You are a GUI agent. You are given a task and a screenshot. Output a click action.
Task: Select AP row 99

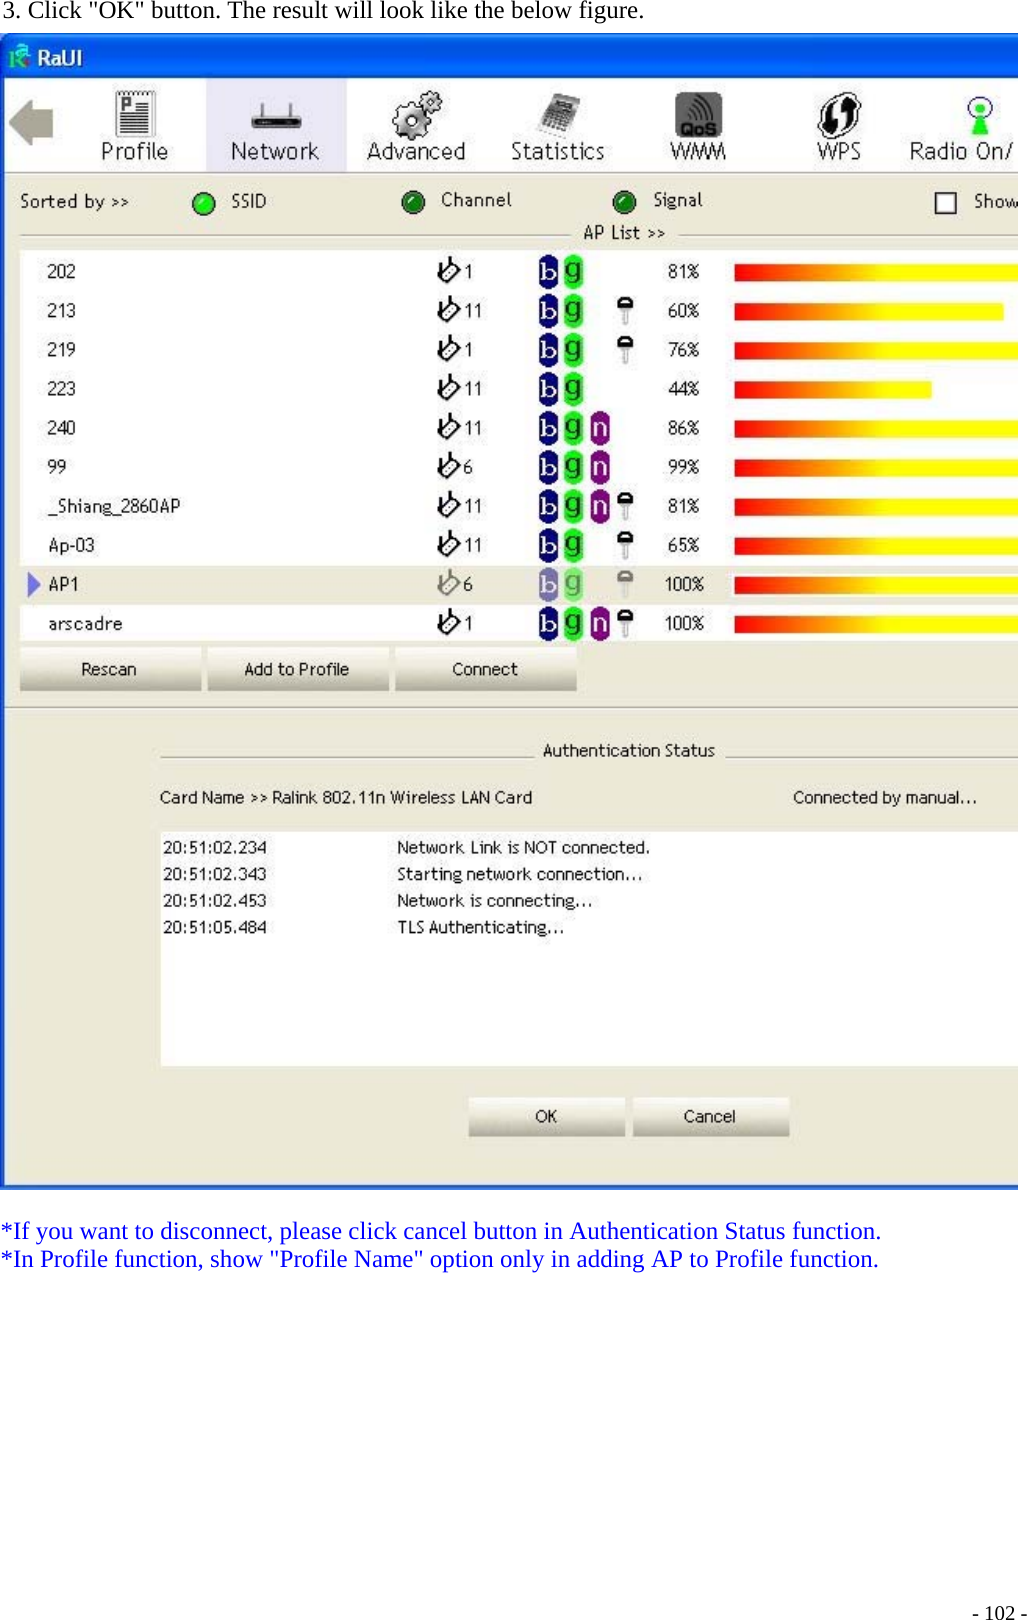pos(518,466)
